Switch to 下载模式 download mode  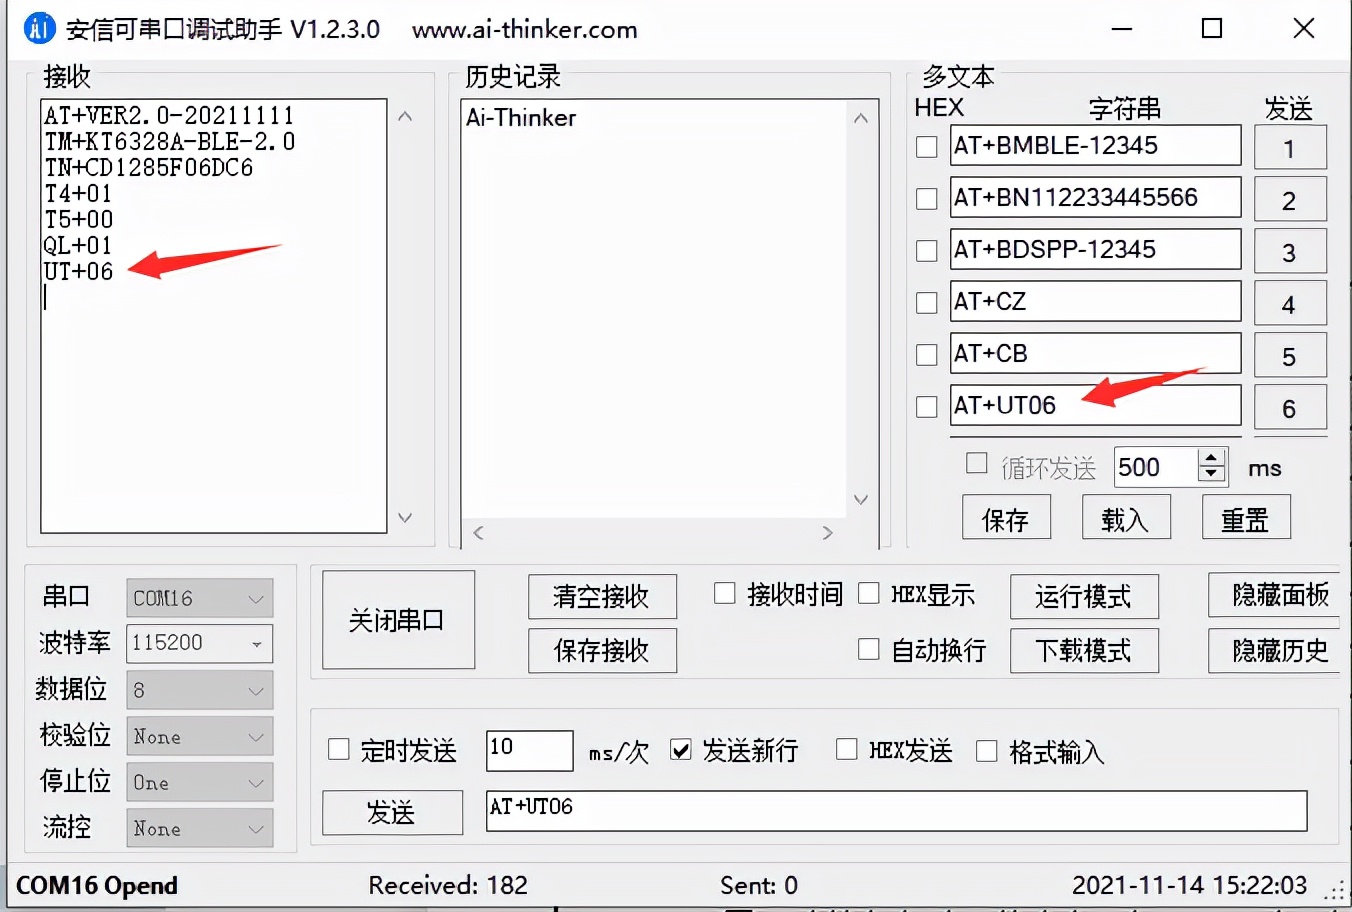click(x=1084, y=650)
